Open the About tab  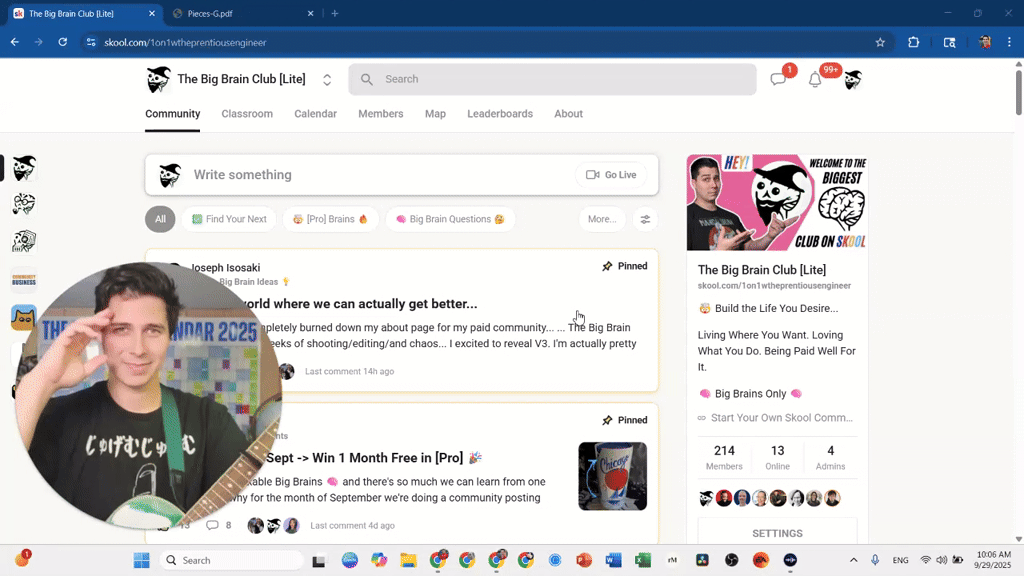(x=568, y=114)
